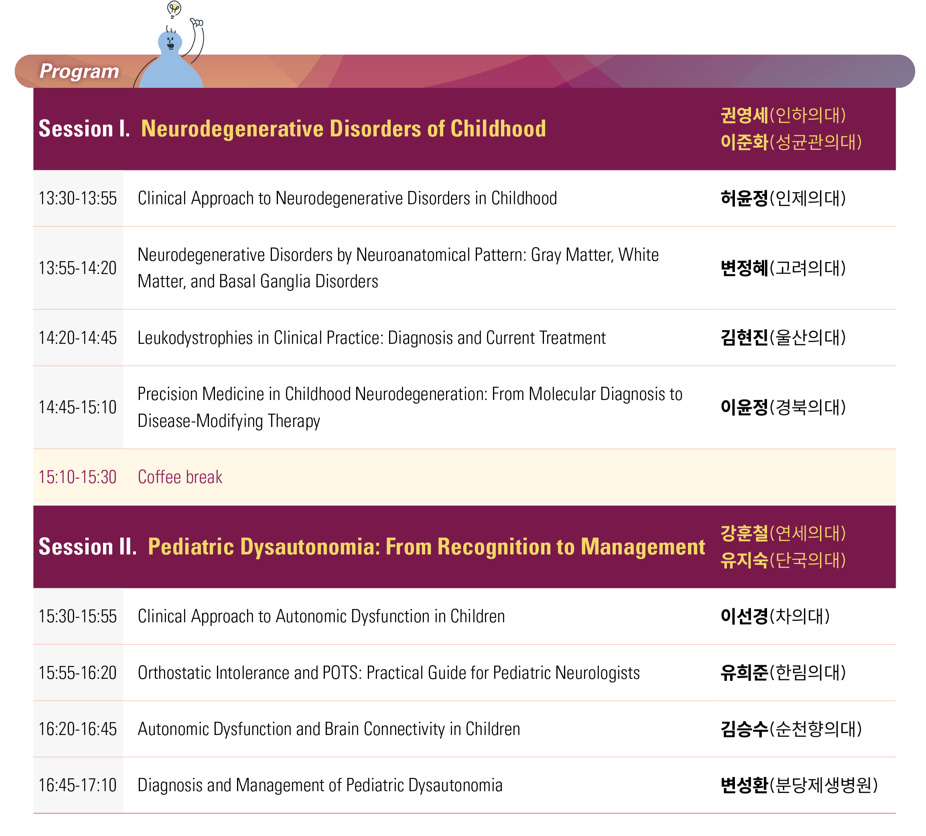Select Orthostatic Intolerance and POTS talk
This screenshot has width=926, height=836.
(389, 673)
